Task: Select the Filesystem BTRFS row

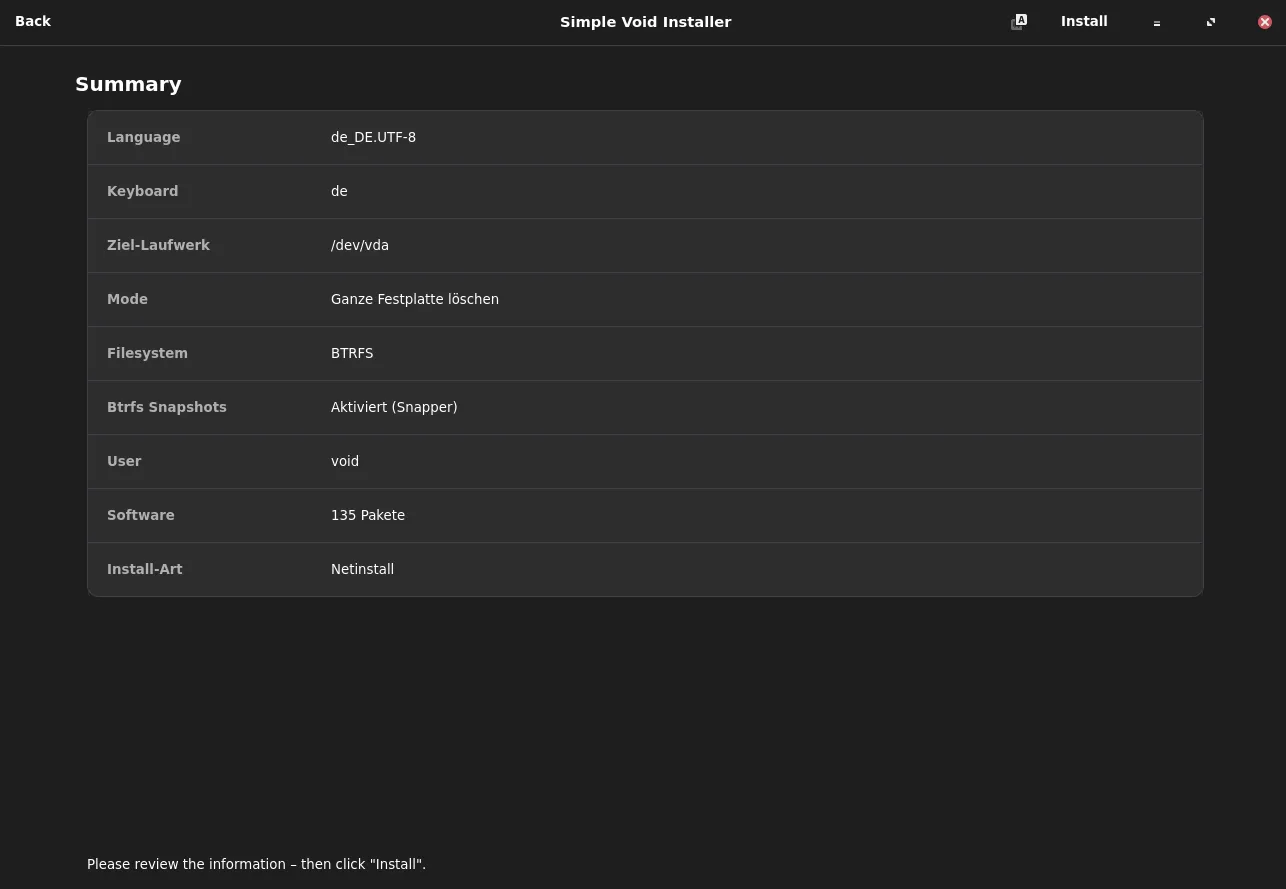Action: 645,353
